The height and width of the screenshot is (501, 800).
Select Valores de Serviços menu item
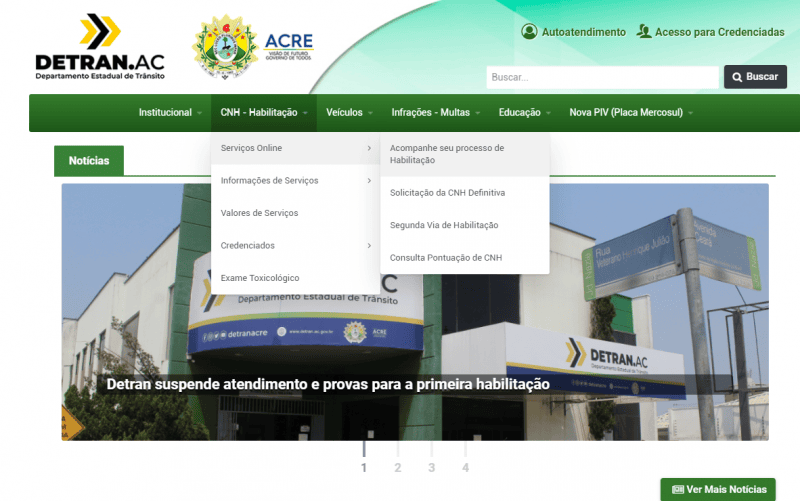259,213
